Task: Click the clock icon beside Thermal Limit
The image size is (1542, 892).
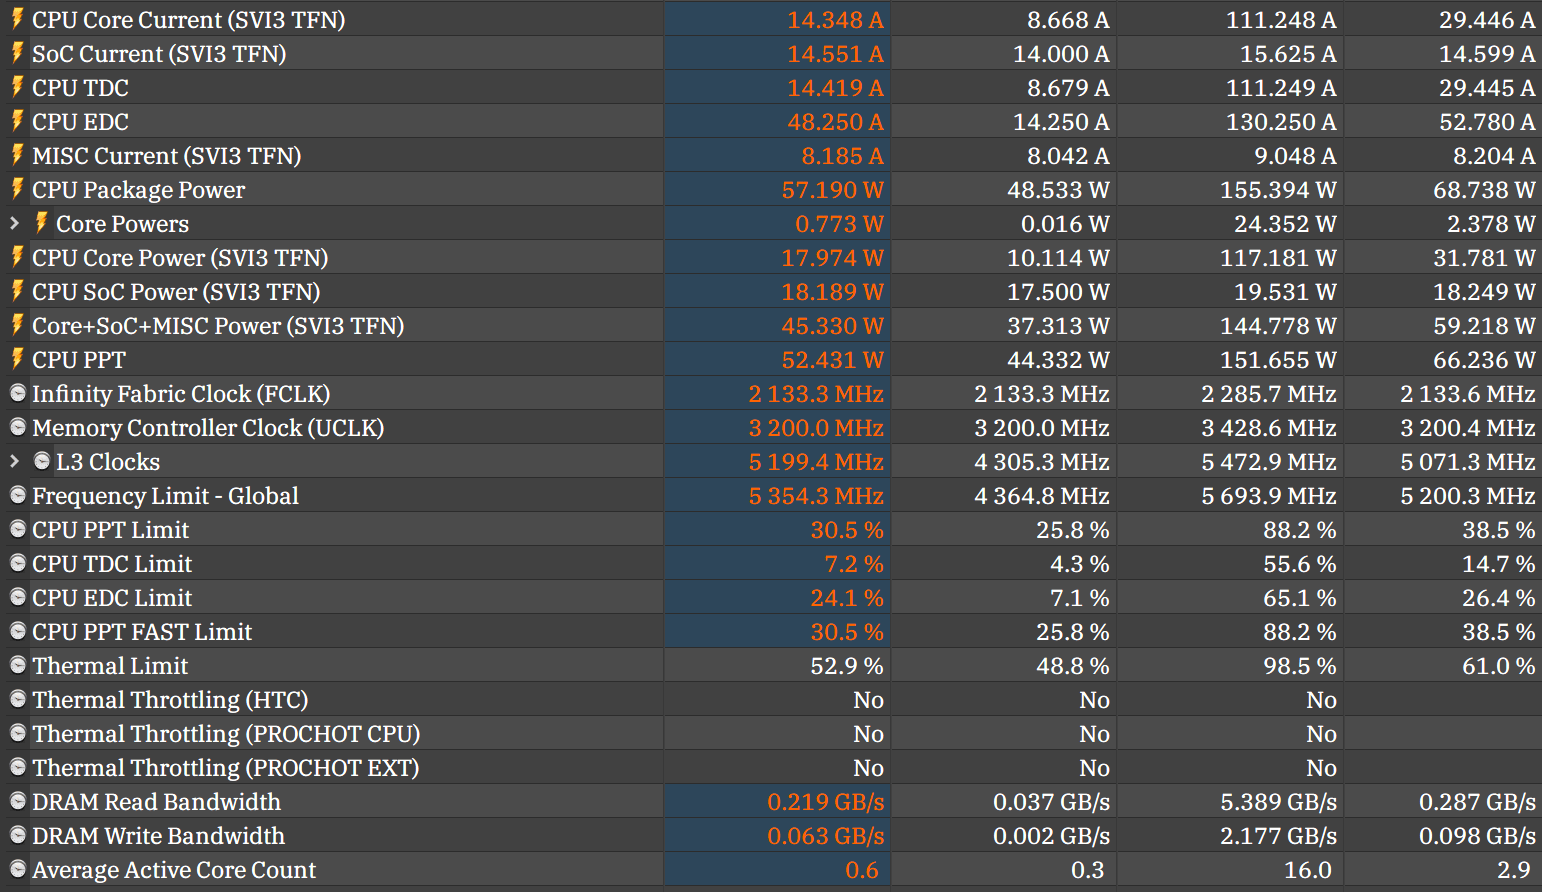Action: (x=17, y=665)
